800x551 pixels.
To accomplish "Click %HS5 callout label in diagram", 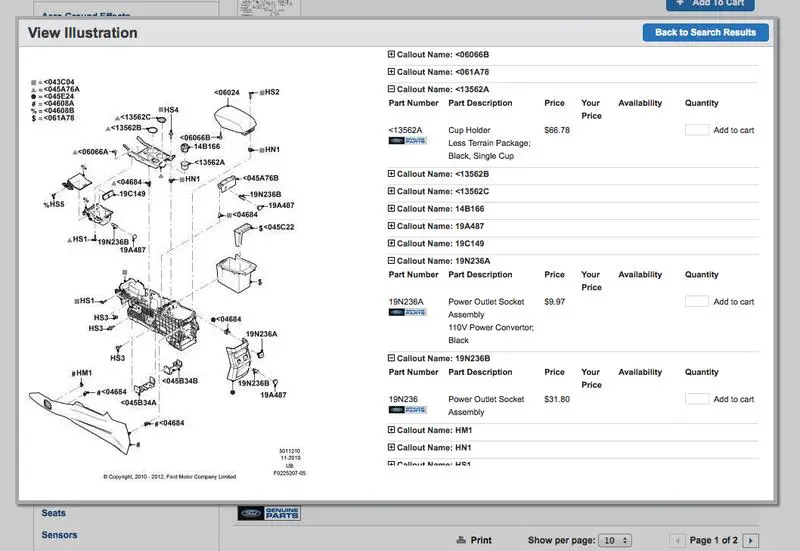I will tap(54, 204).
